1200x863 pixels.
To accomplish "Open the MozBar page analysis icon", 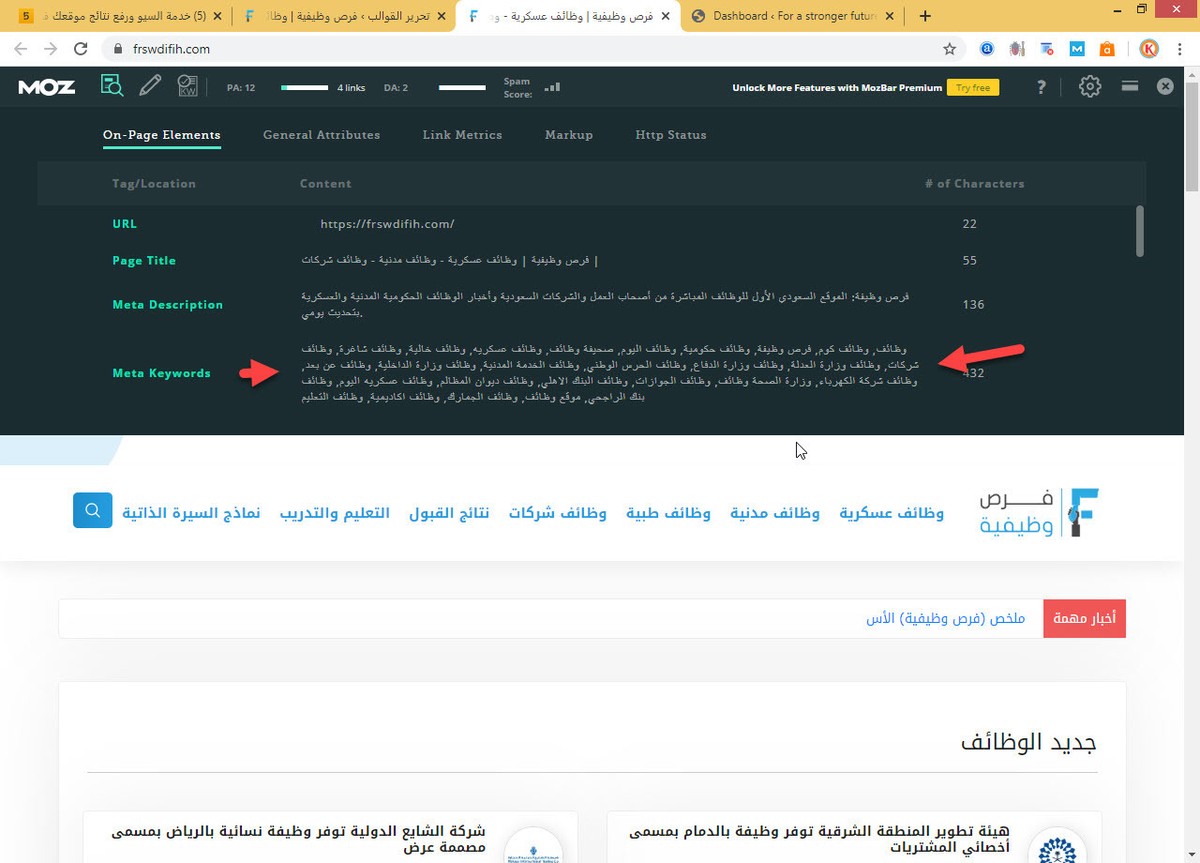I will pos(112,86).
